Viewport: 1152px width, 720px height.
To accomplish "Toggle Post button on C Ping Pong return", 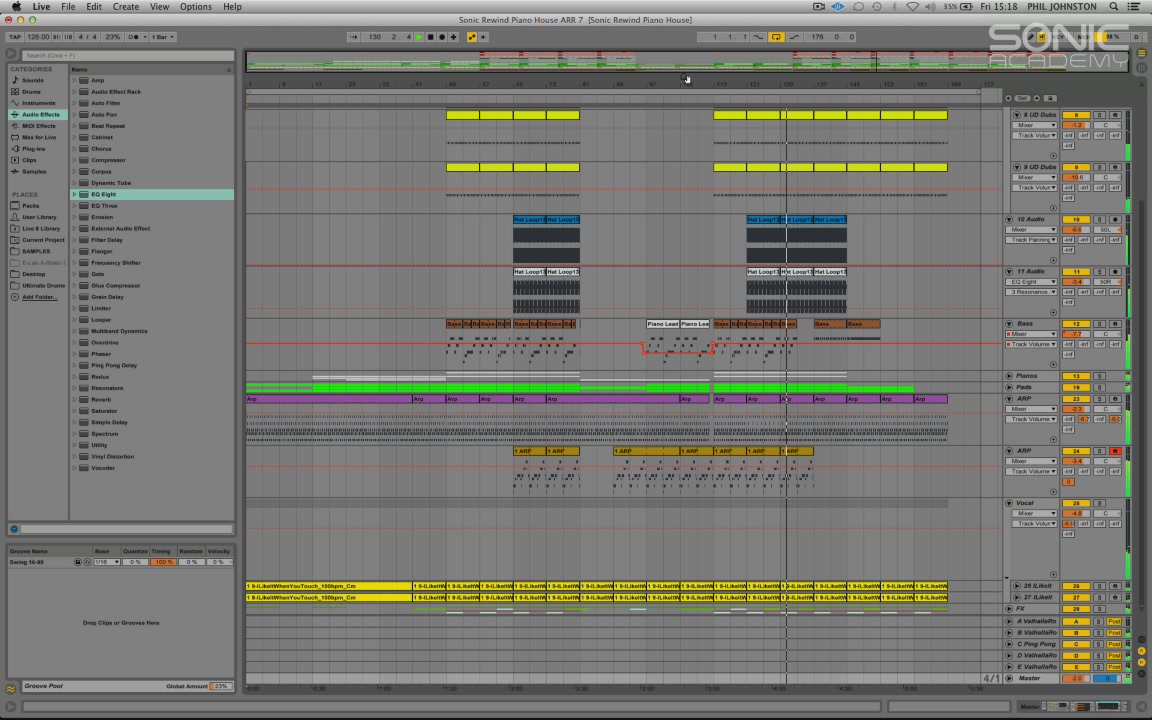I will coord(1115,644).
